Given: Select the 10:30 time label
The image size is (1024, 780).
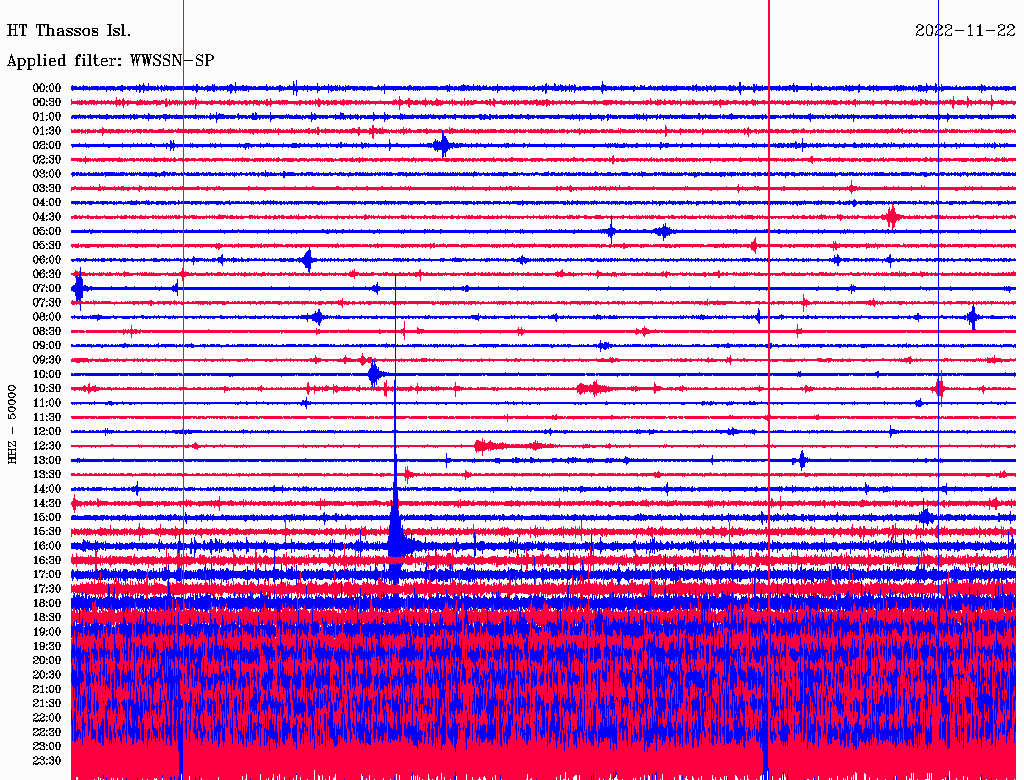Looking at the screenshot, I should 47,389.
